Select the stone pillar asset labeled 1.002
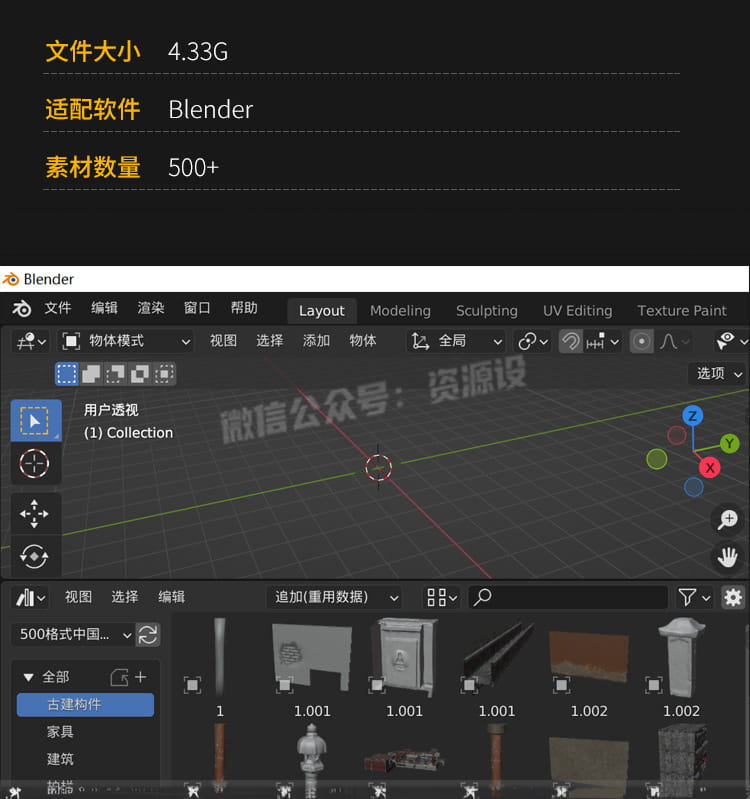 pos(681,658)
